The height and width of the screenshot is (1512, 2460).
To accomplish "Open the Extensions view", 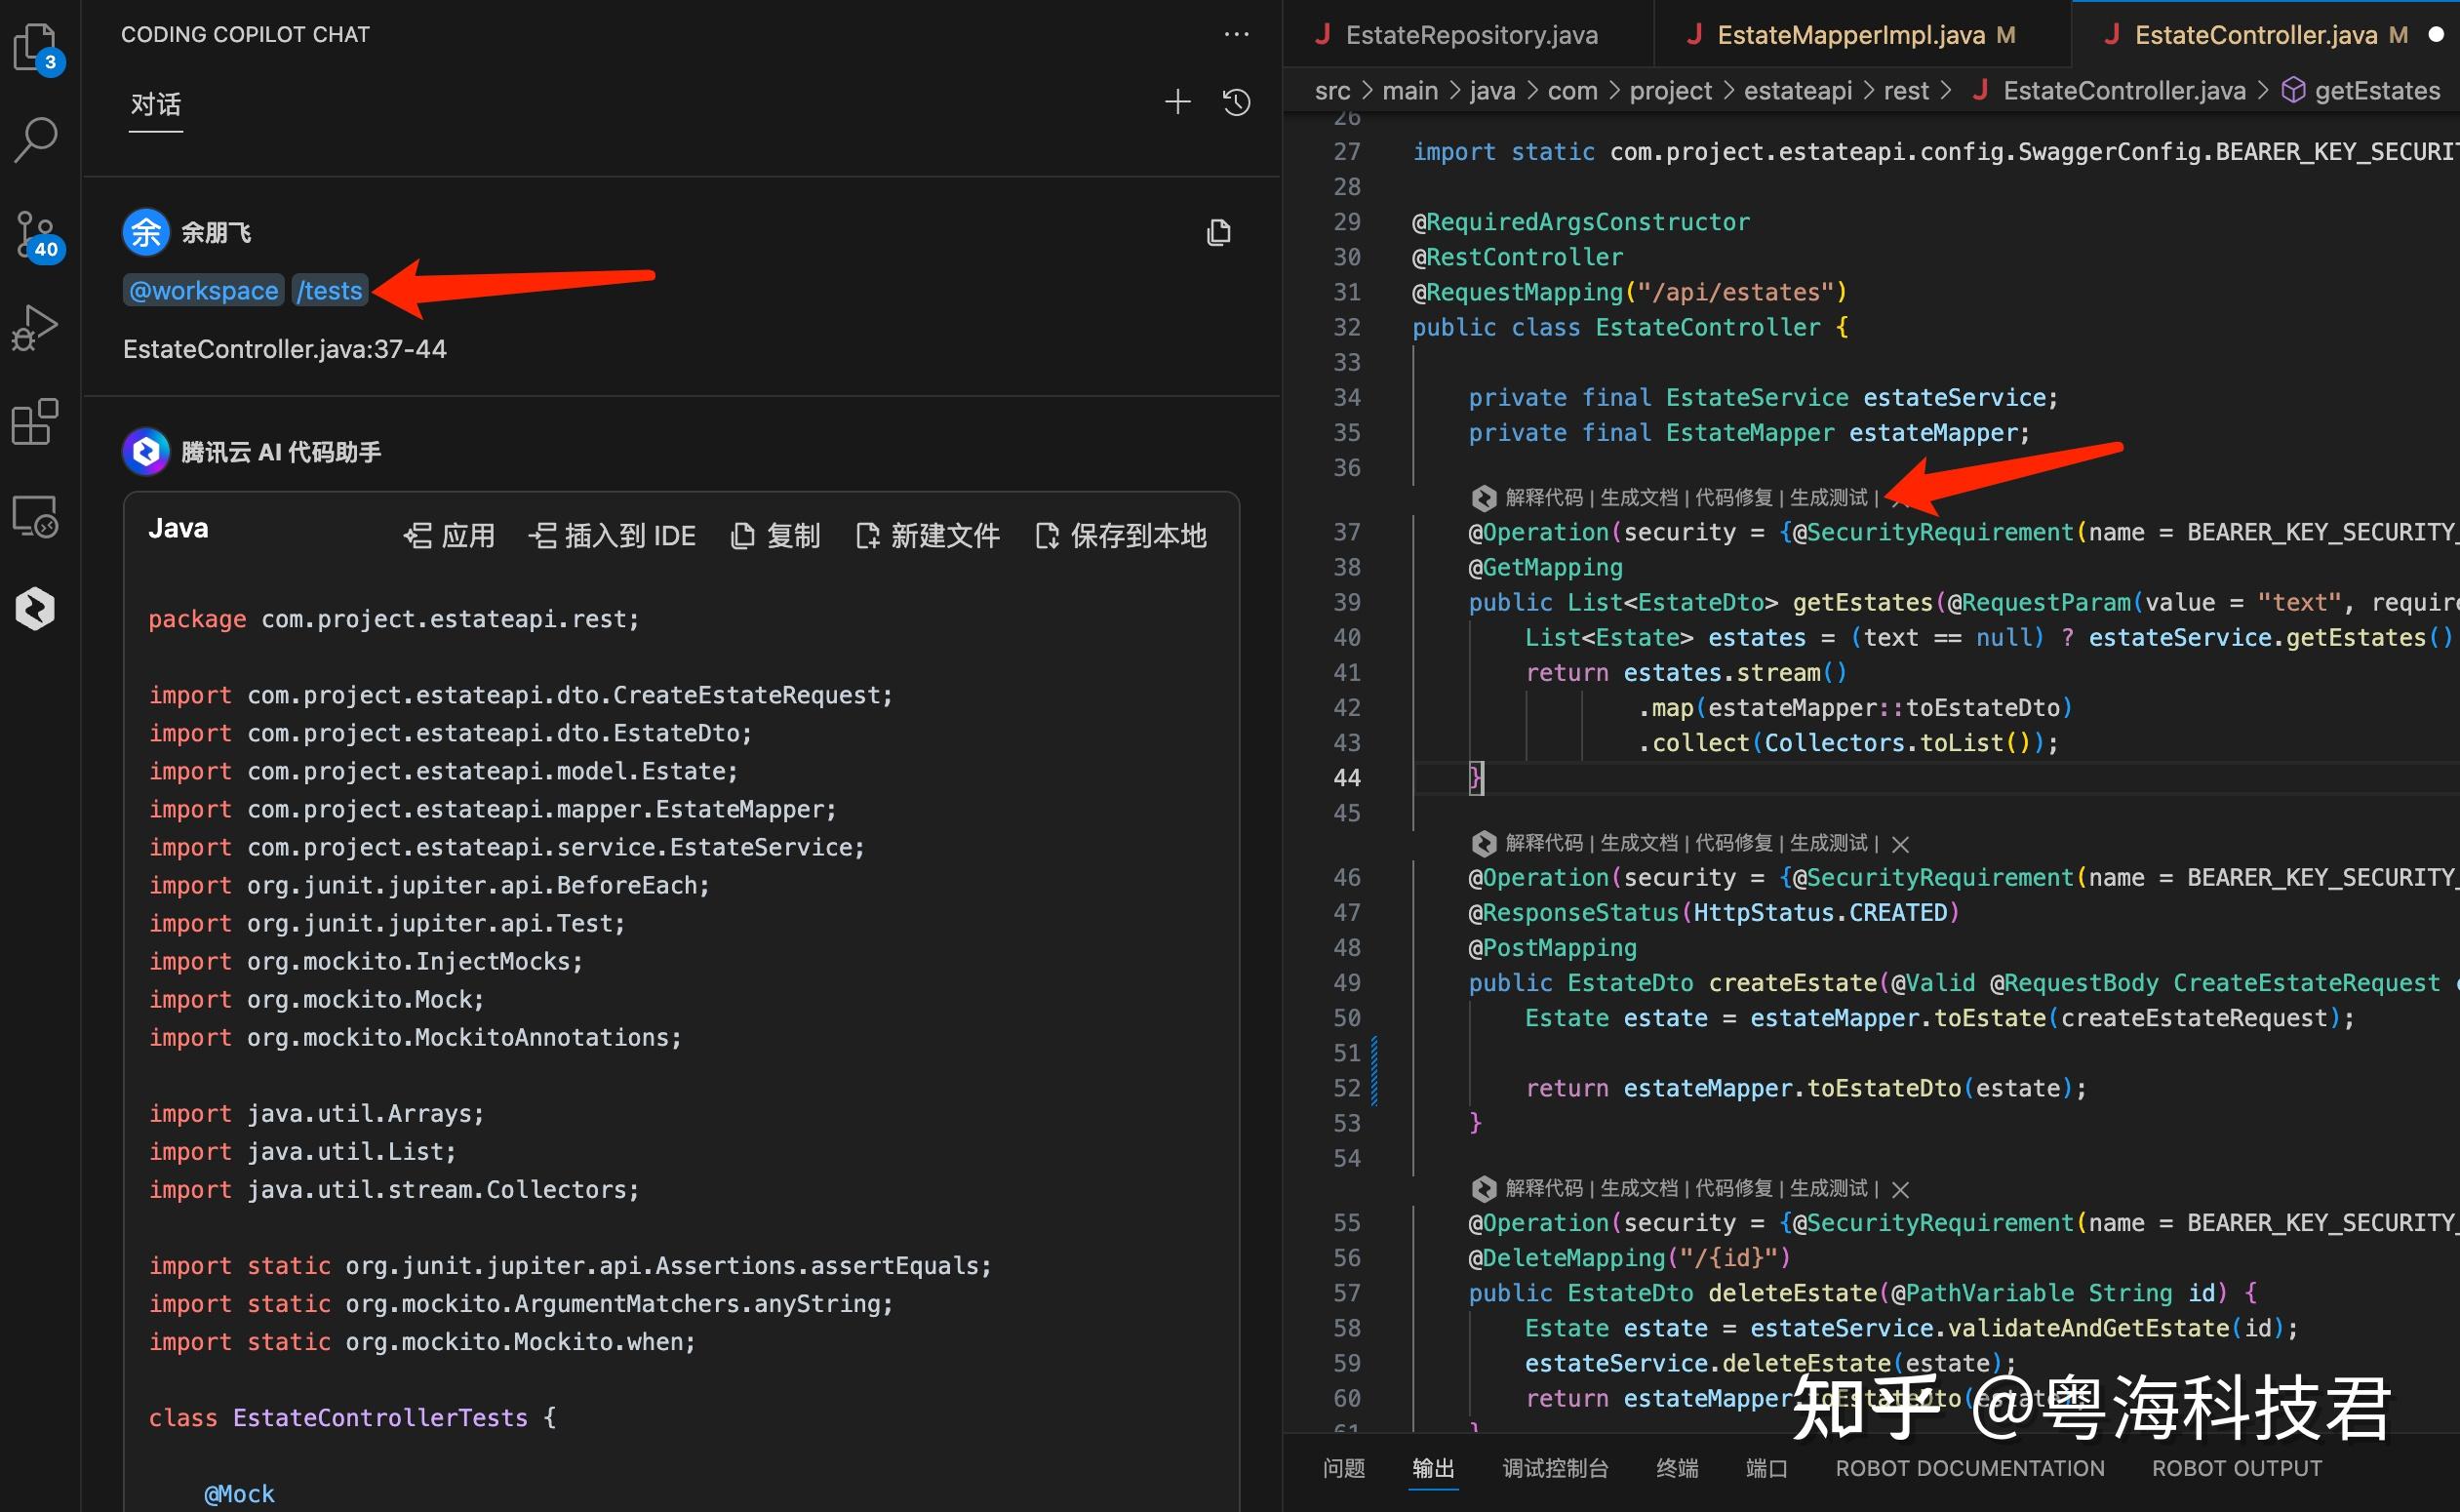I will click(x=36, y=422).
